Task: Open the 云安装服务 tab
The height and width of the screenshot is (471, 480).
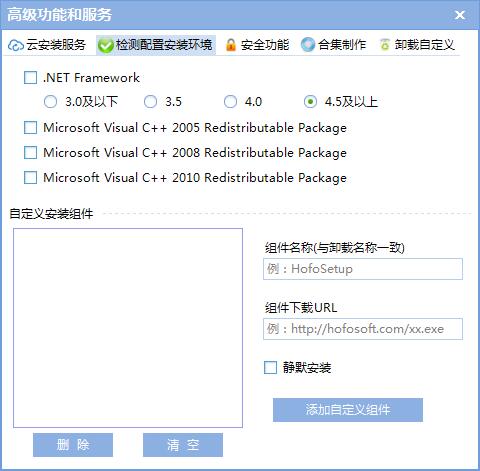Action: (47, 45)
